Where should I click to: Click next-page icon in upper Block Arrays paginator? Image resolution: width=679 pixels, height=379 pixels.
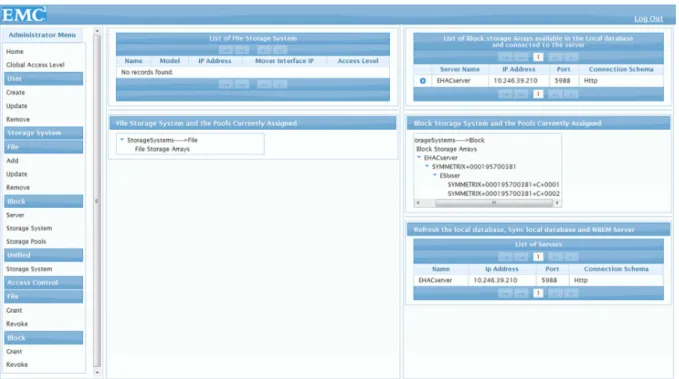[555, 57]
